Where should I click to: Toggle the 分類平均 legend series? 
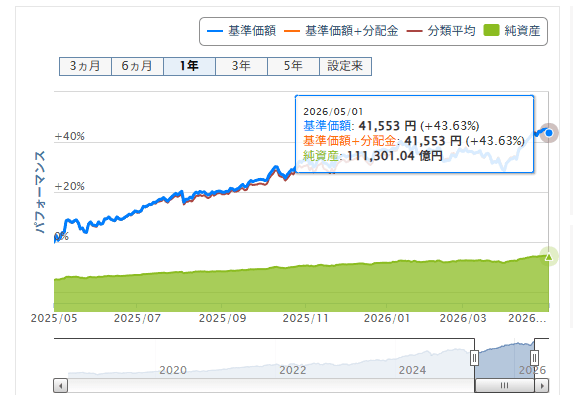441,31
